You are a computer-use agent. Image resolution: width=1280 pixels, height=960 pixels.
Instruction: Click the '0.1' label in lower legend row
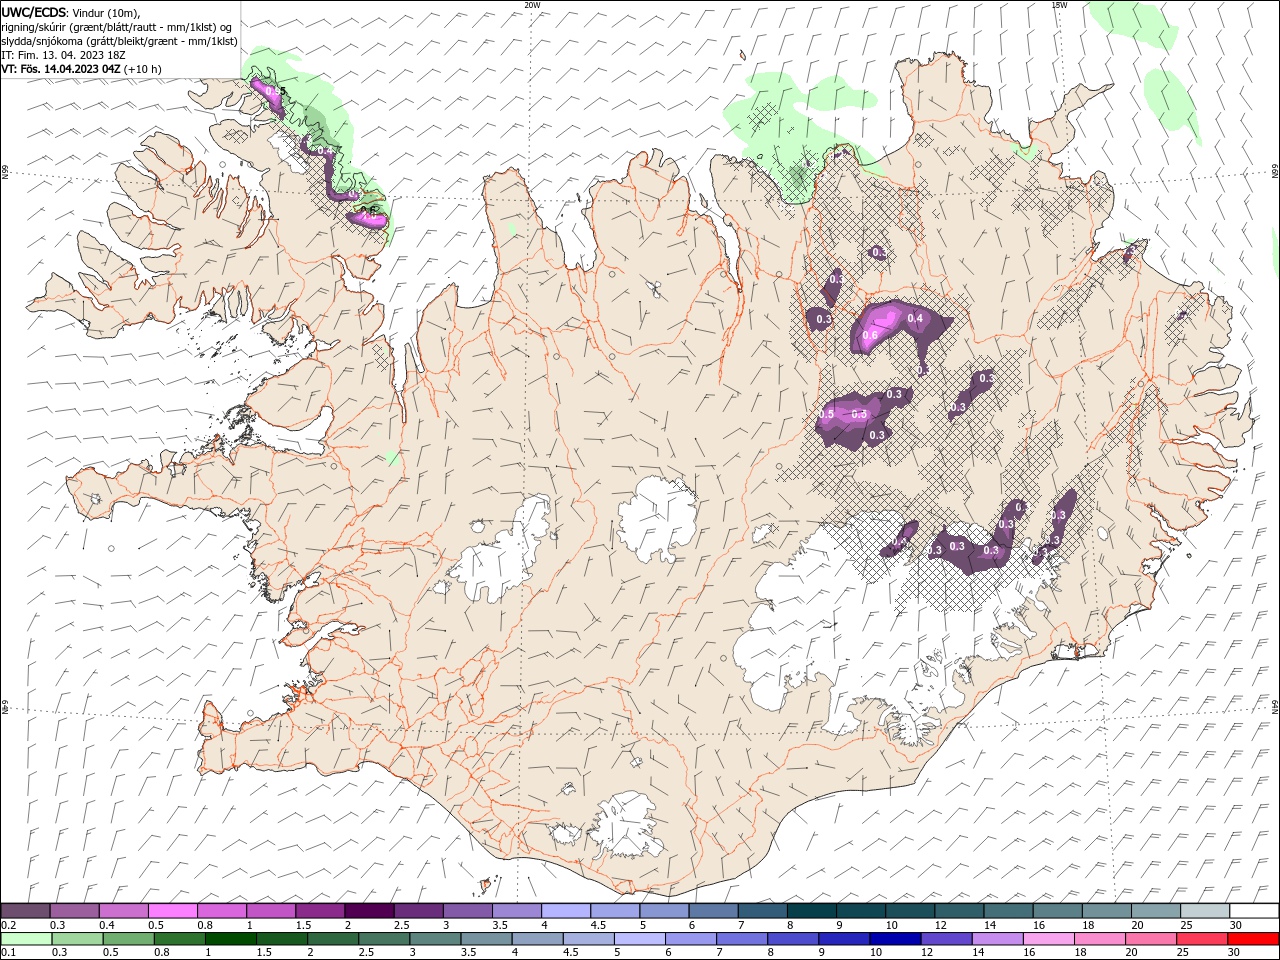click(x=8, y=953)
